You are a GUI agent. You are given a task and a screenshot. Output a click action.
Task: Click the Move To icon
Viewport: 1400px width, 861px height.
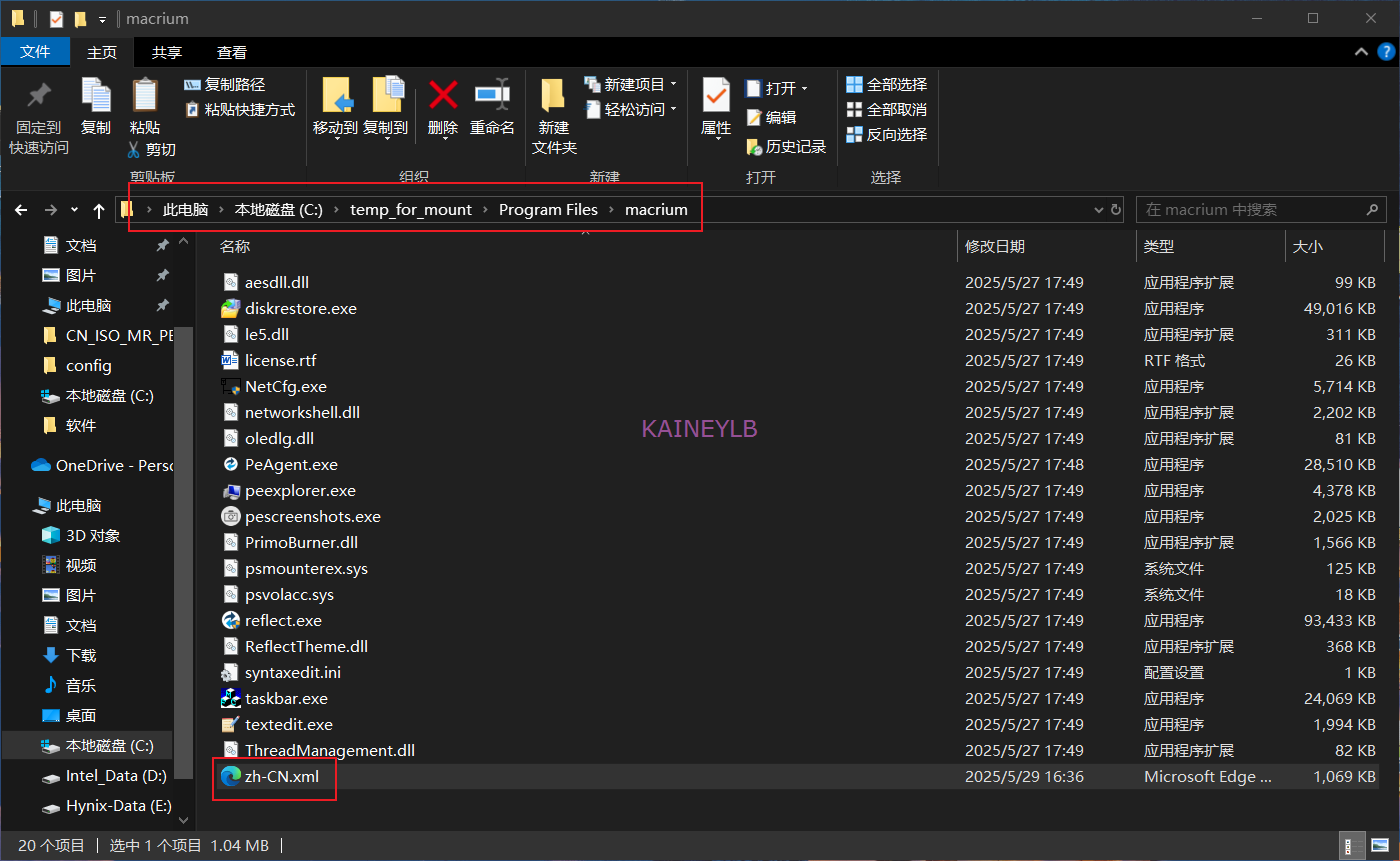pos(337,96)
